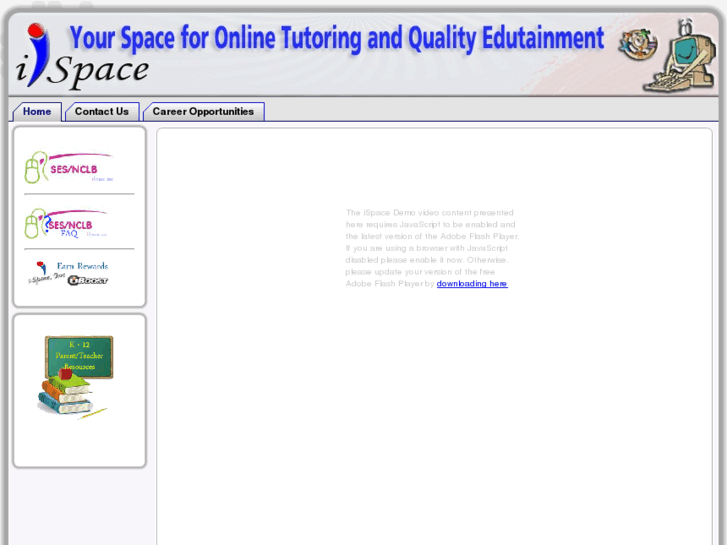The image size is (727, 545).
Task: Click the header slogan 'Your Space for Online Tutoring'
Action: [337, 38]
